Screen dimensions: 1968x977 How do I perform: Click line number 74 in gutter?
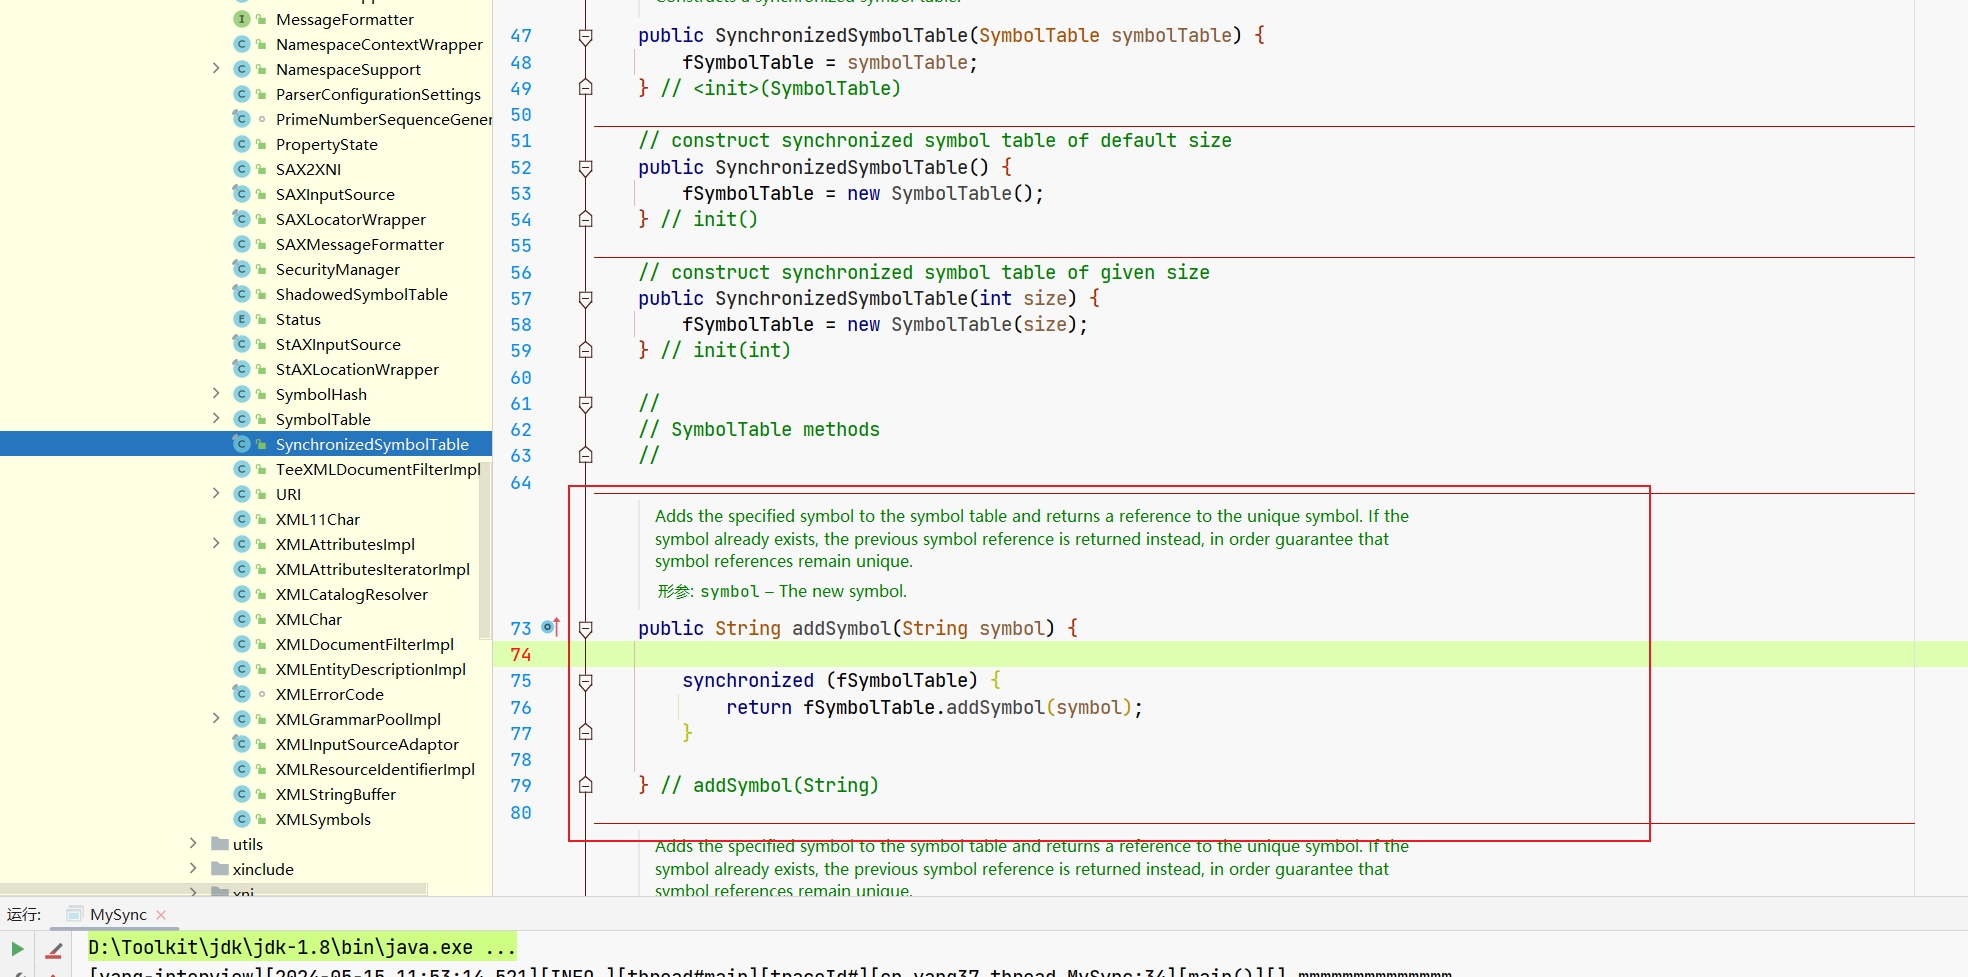[x=521, y=654]
